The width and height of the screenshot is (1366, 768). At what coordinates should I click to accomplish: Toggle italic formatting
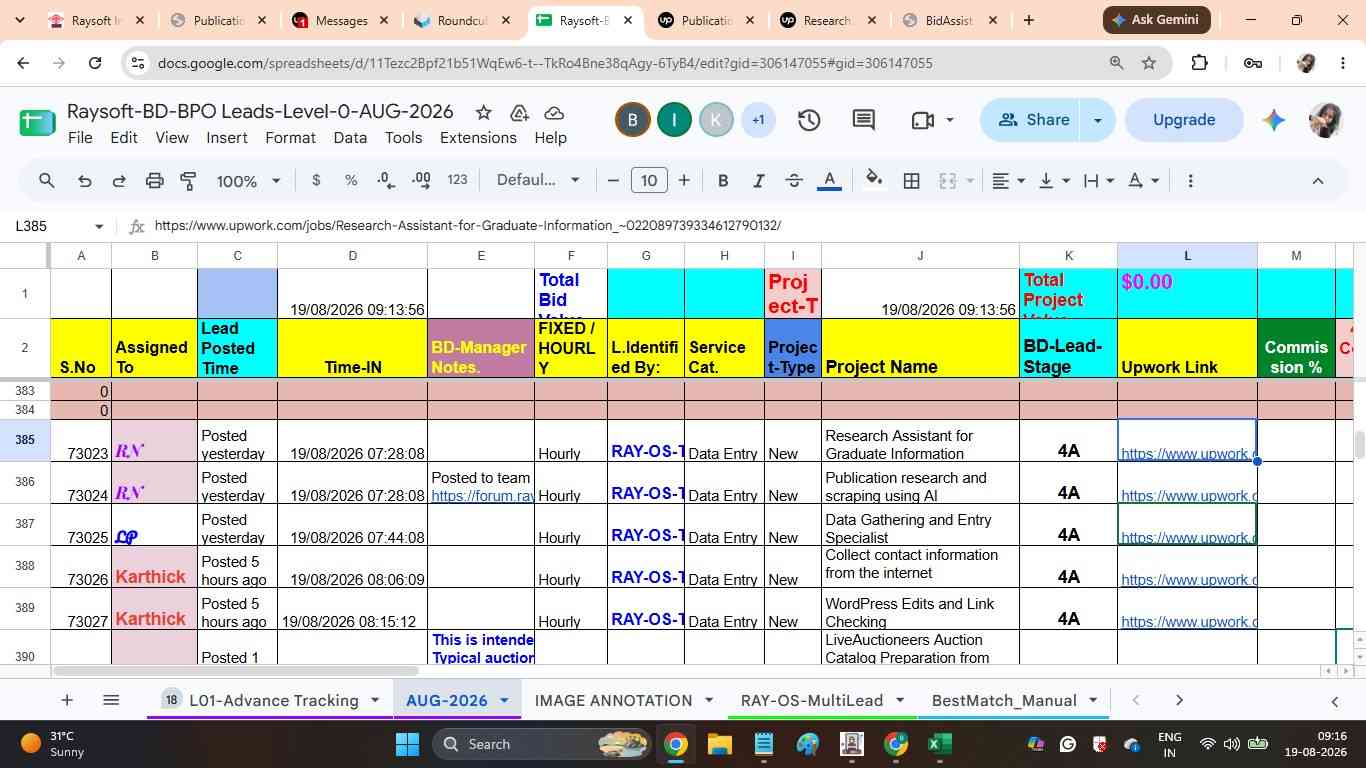(759, 181)
